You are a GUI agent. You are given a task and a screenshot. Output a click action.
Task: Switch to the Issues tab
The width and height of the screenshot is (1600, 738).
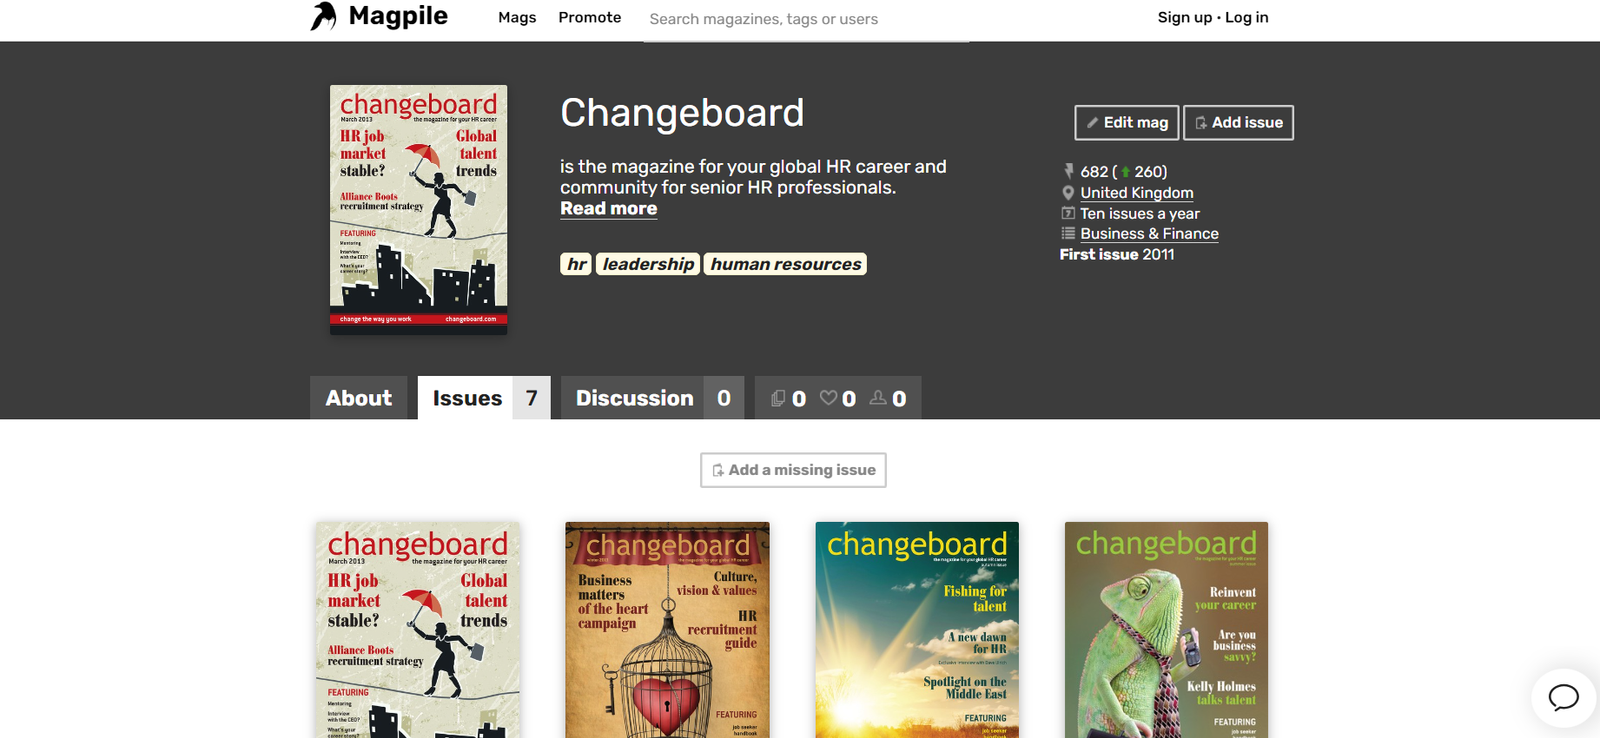tap(484, 398)
